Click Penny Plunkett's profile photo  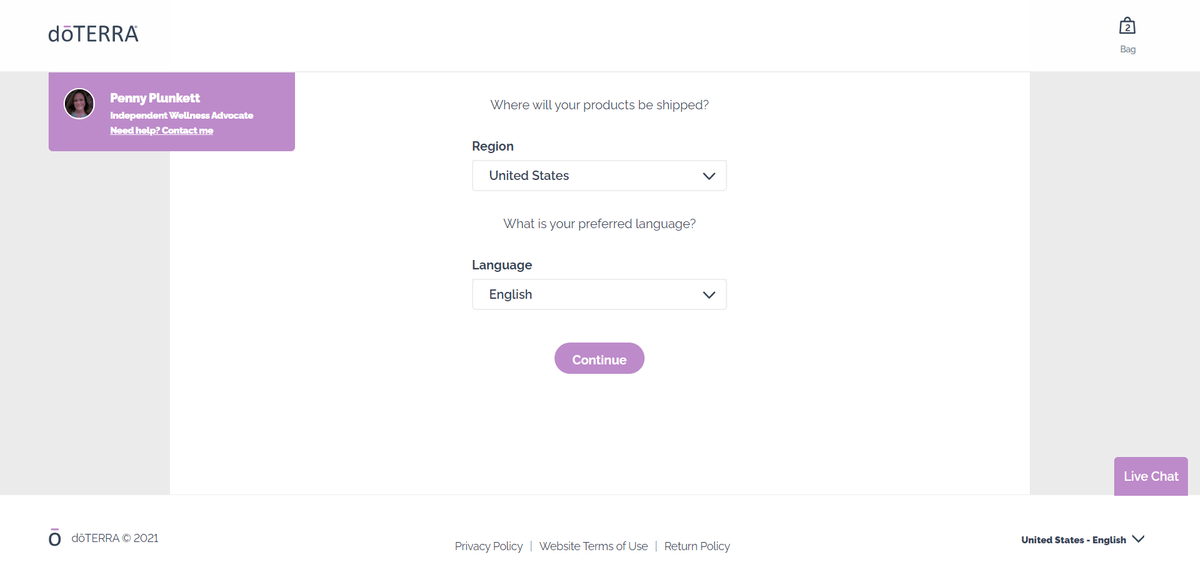[x=79, y=104]
